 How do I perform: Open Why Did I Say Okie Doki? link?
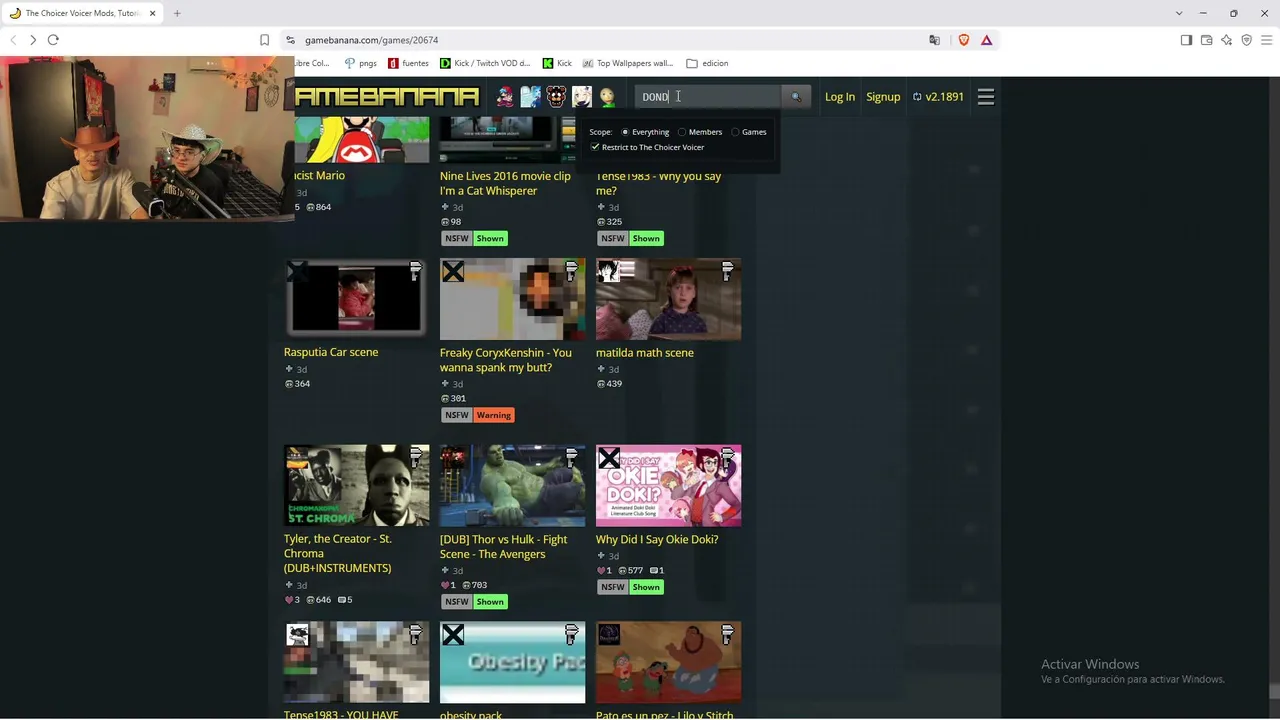pos(657,539)
